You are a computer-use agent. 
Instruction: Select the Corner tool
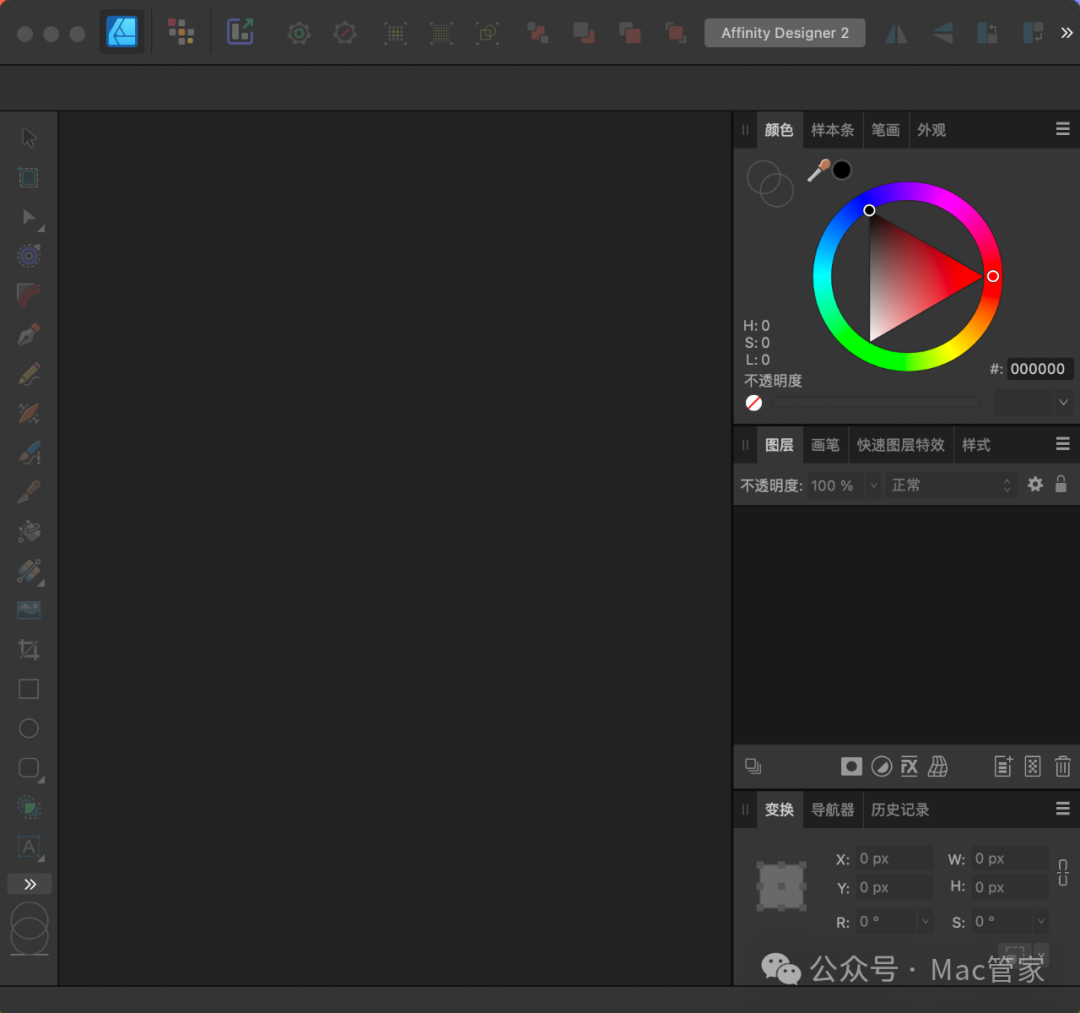tap(29, 295)
